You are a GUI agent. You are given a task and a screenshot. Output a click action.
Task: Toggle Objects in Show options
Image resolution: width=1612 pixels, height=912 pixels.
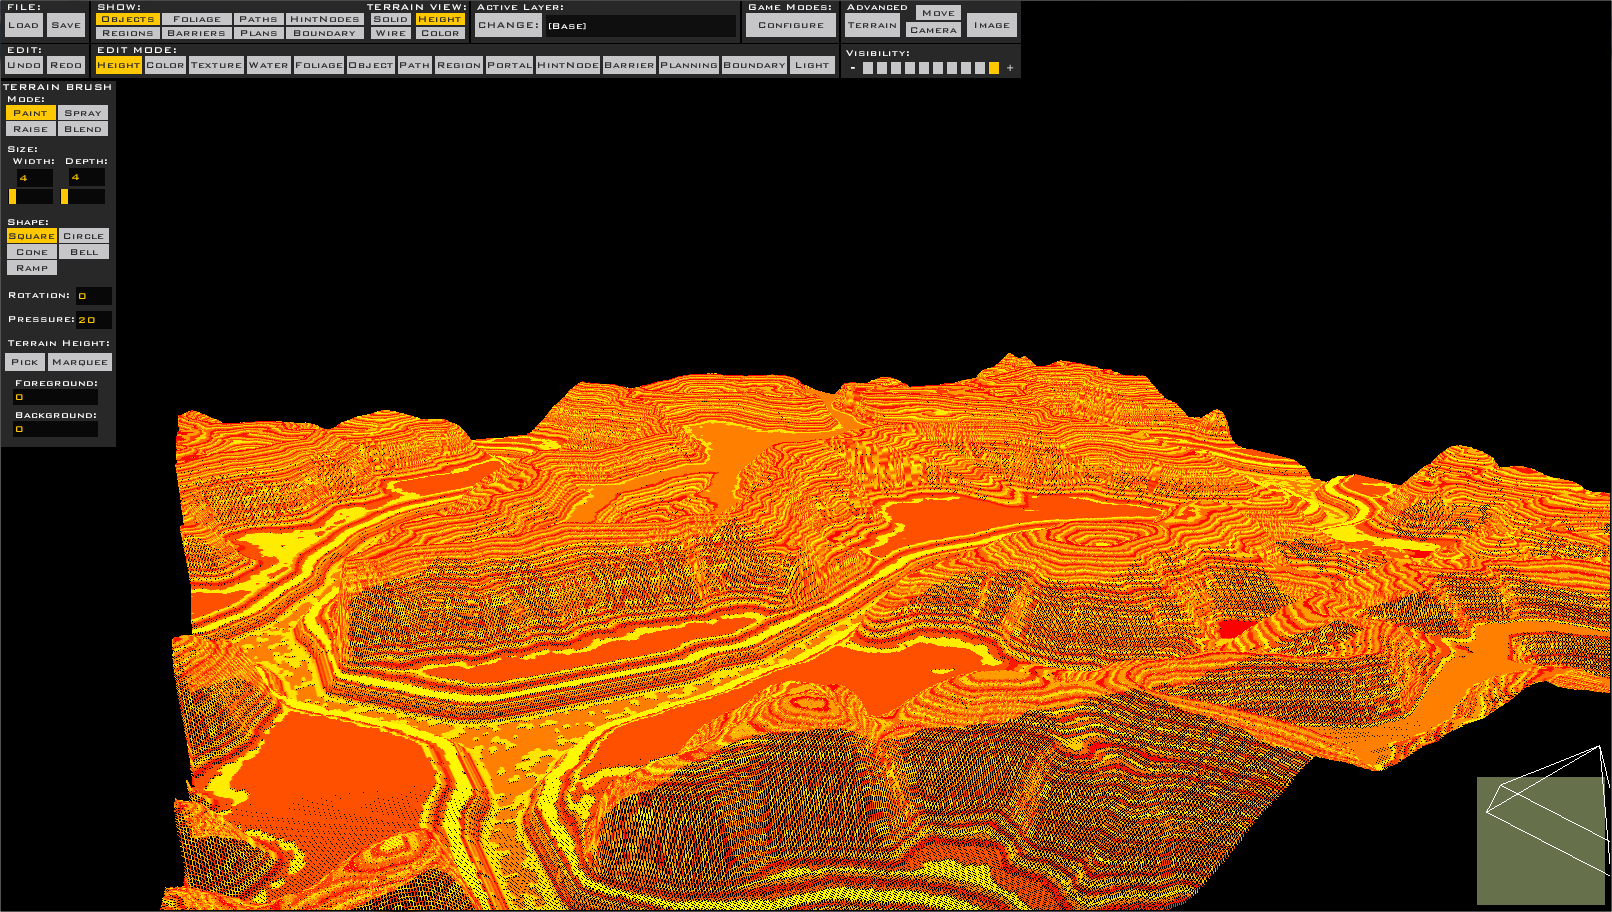(128, 19)
